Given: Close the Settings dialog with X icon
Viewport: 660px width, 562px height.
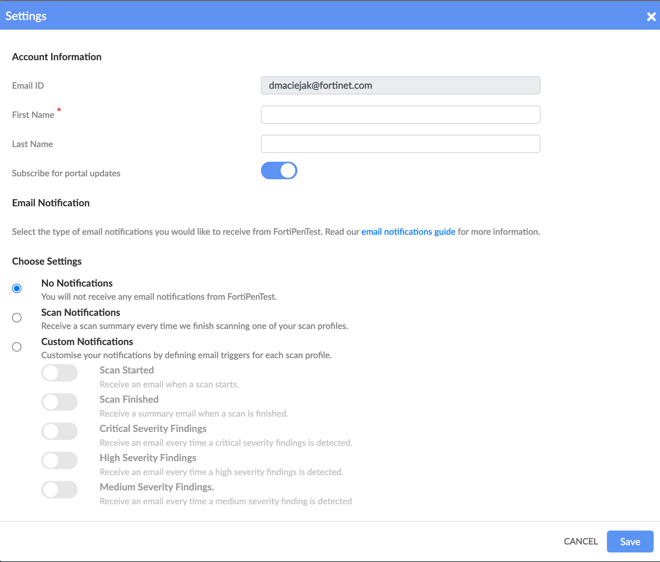Looking at the screenshot, I should [651, 16].
